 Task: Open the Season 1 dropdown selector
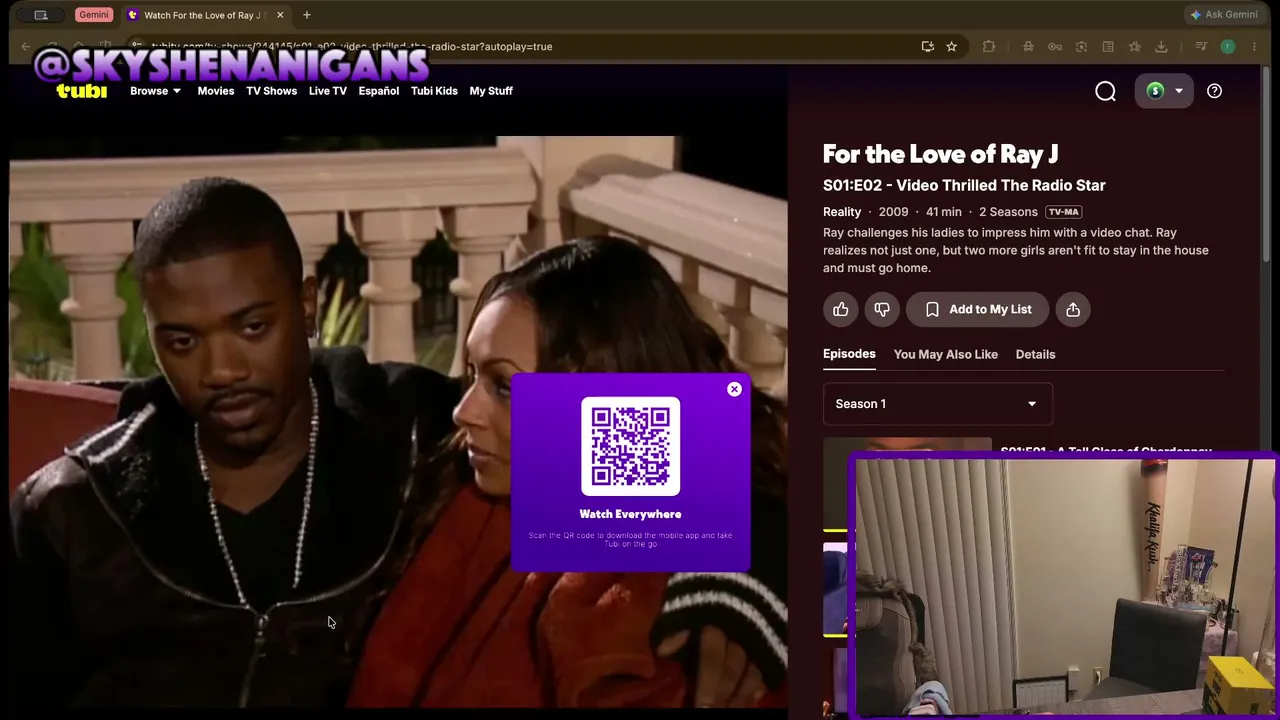point(938,404)
